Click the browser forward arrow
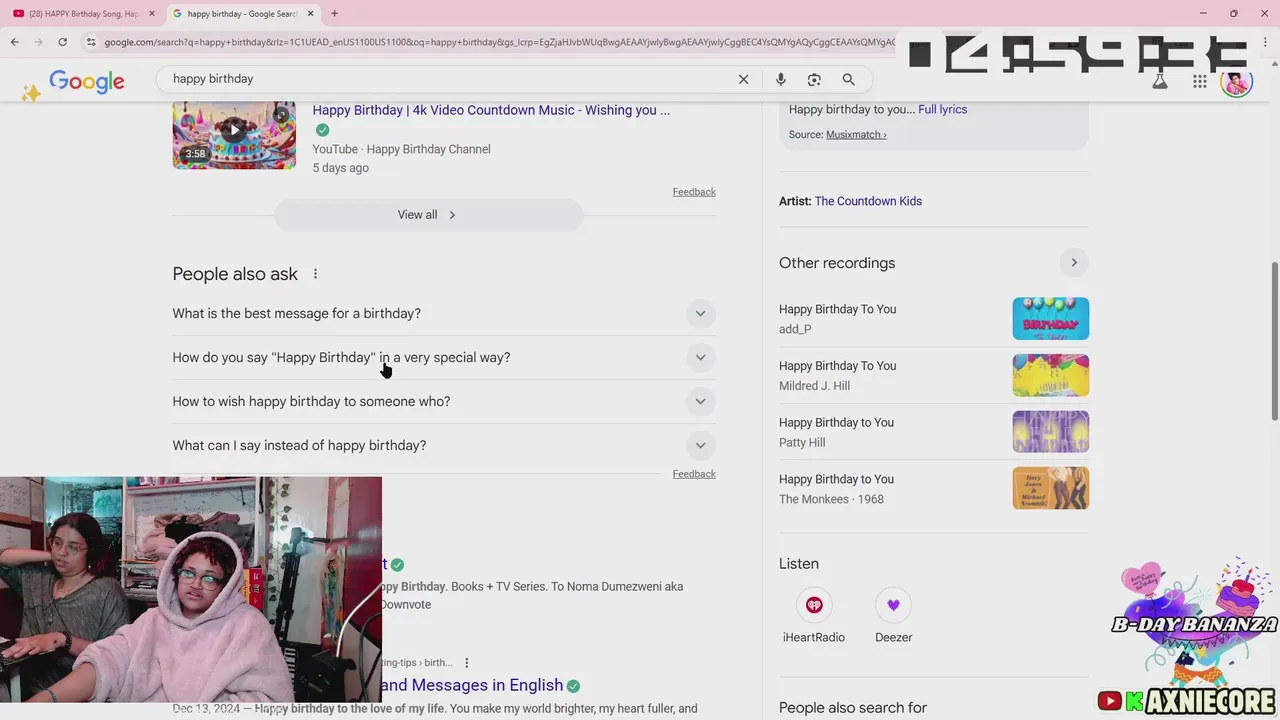The height and width of the screenshot is (720, 1280). pos(38,42)
